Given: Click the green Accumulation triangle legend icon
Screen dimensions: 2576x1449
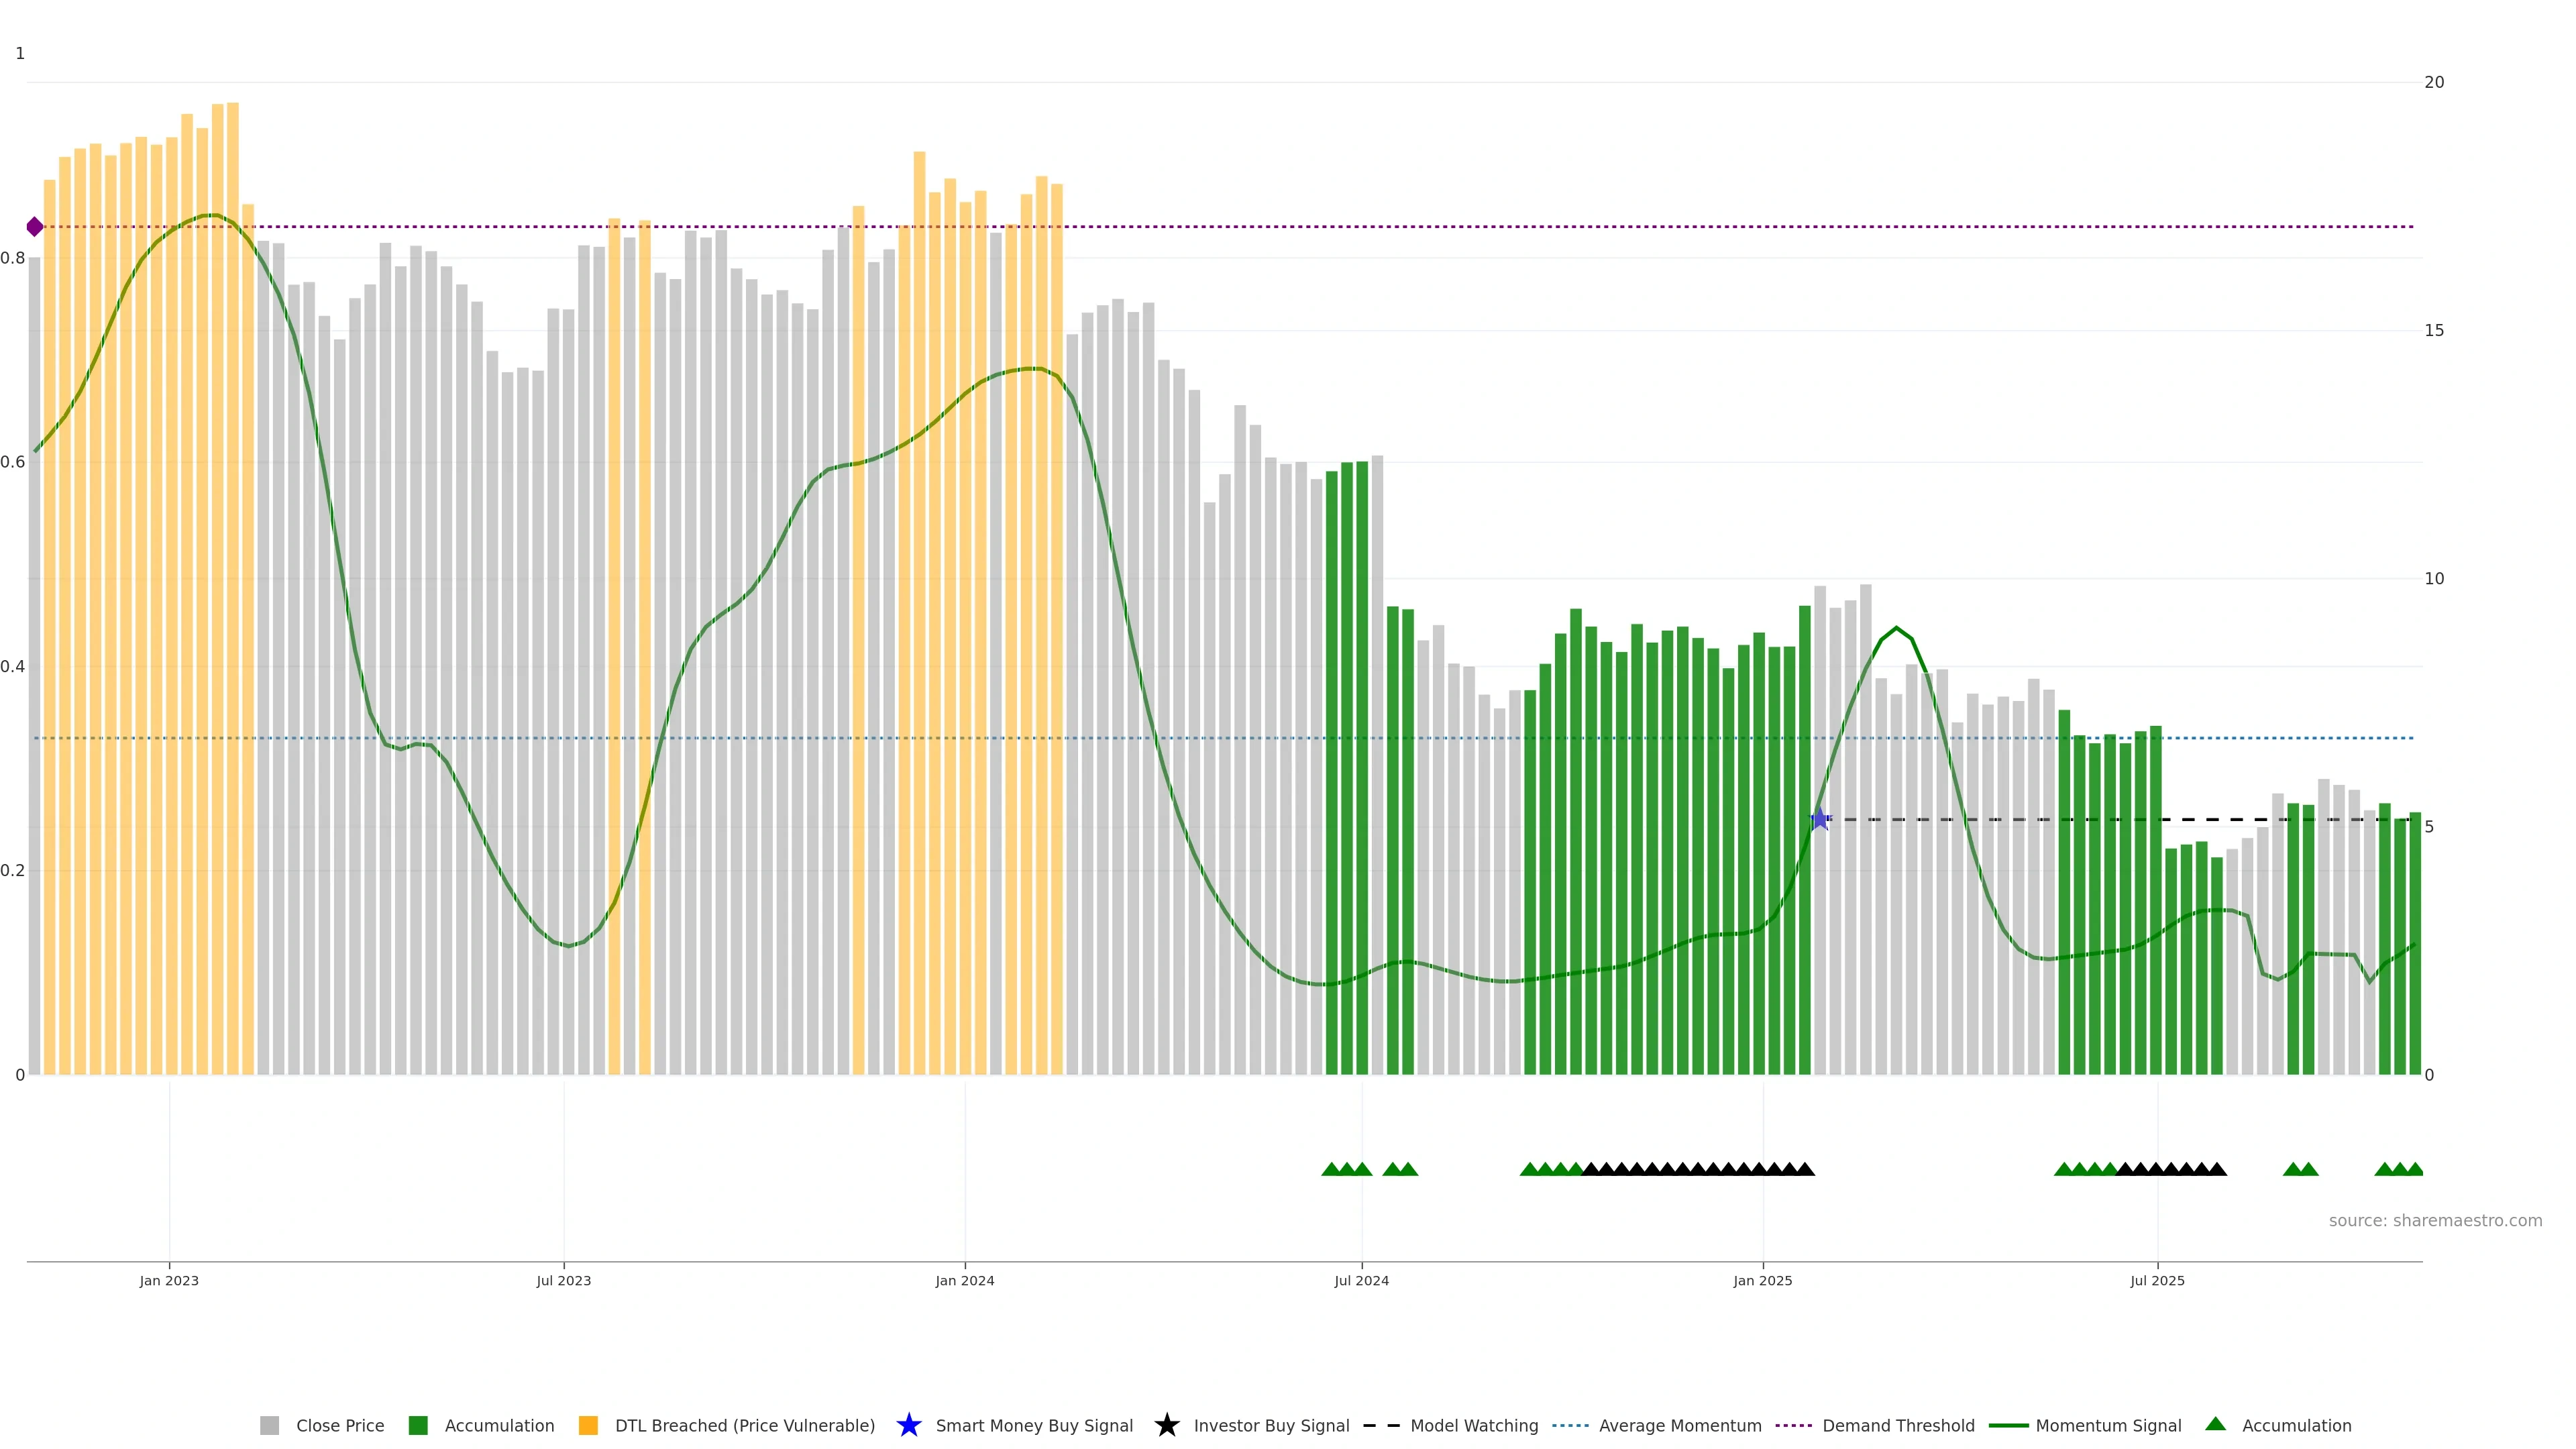Looking at the screenshot, I should coord(2215,1424).
